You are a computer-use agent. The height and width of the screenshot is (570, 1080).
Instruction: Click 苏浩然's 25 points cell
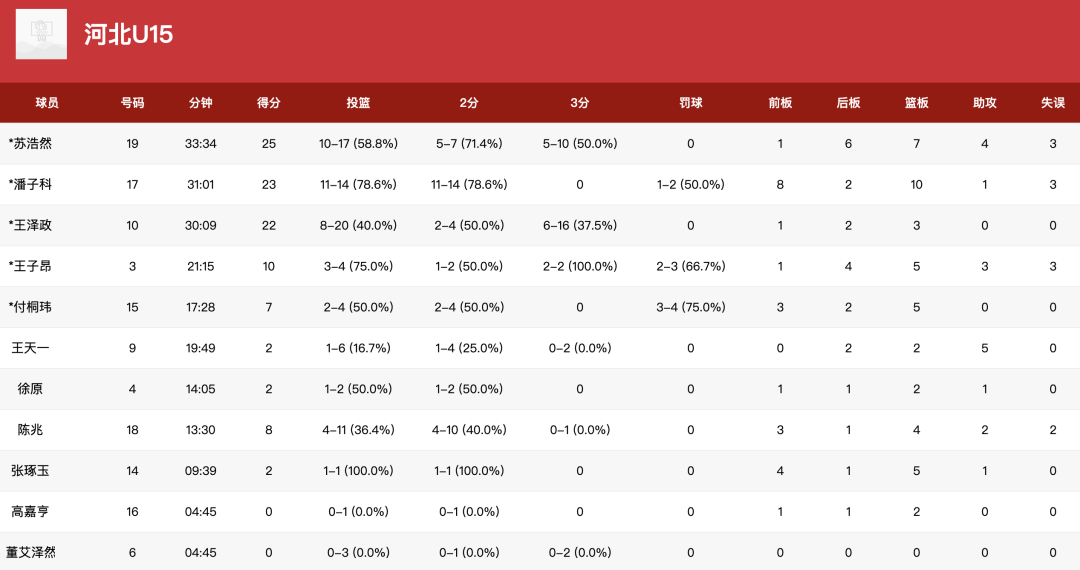(269, 144)
